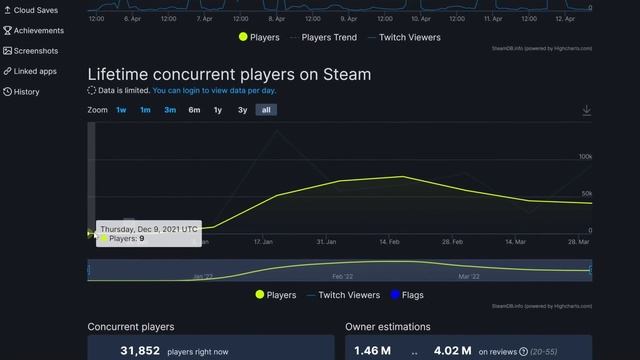
Task: Click 'You can login to view data per day' link
Action: (214, 91)
